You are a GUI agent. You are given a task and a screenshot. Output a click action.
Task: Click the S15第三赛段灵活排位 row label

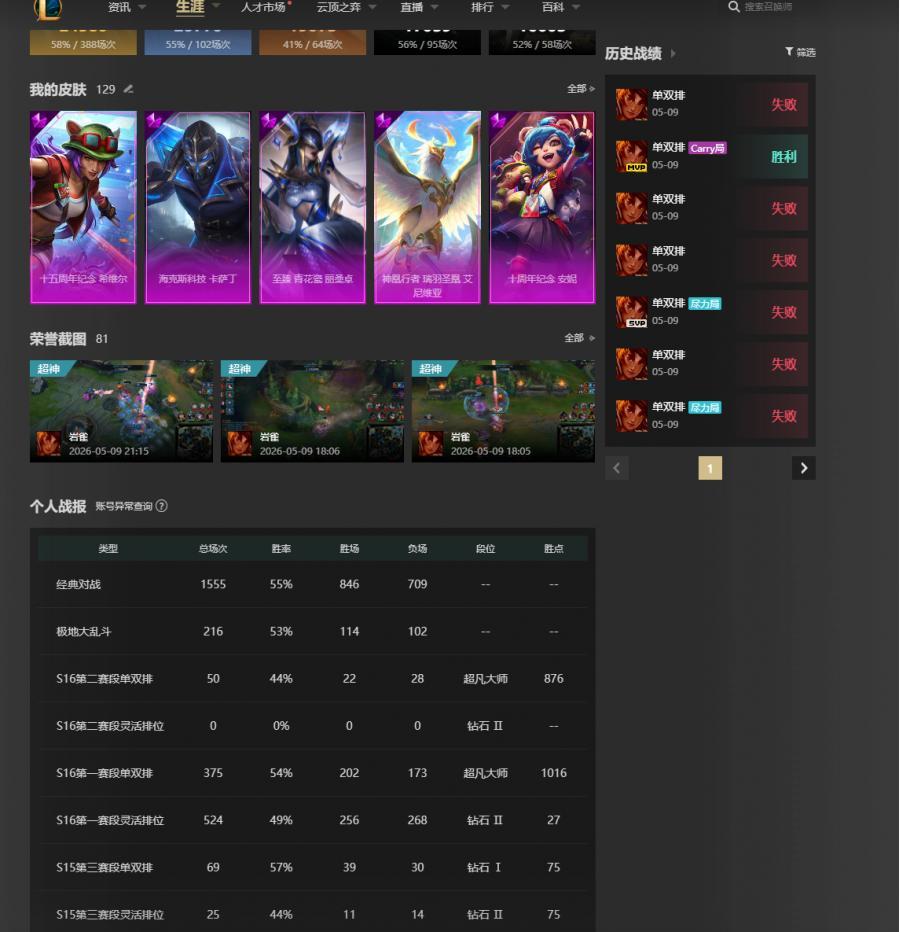110,914
